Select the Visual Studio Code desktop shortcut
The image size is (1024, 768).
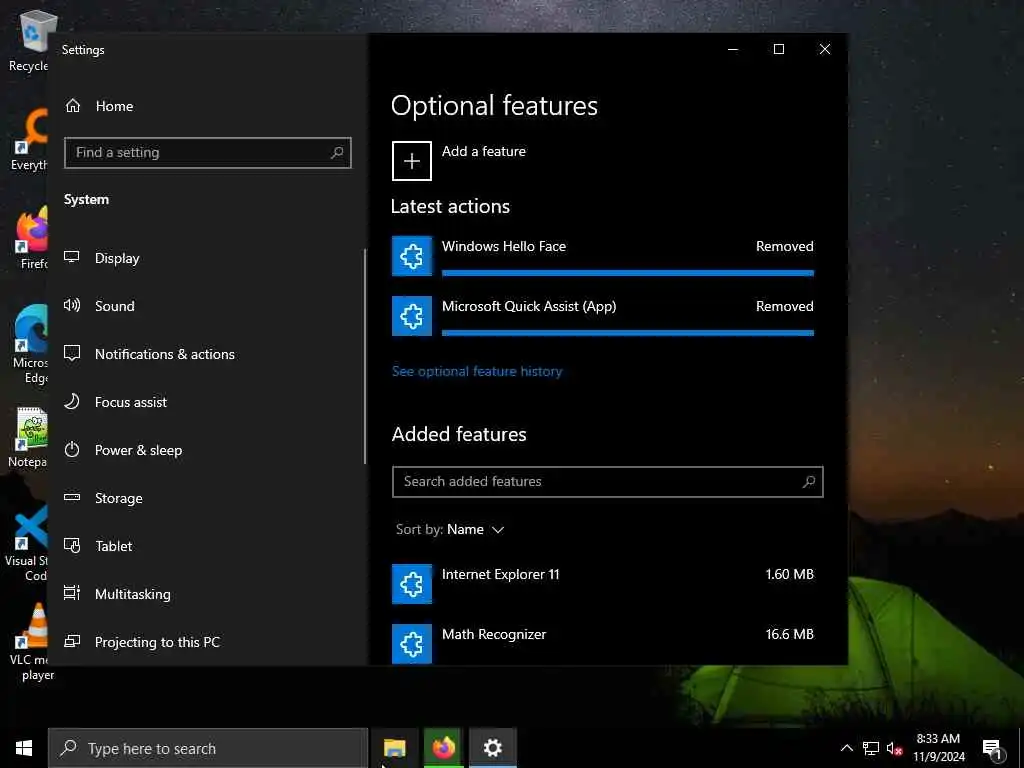pyautogui.click(x=27, y=543)
